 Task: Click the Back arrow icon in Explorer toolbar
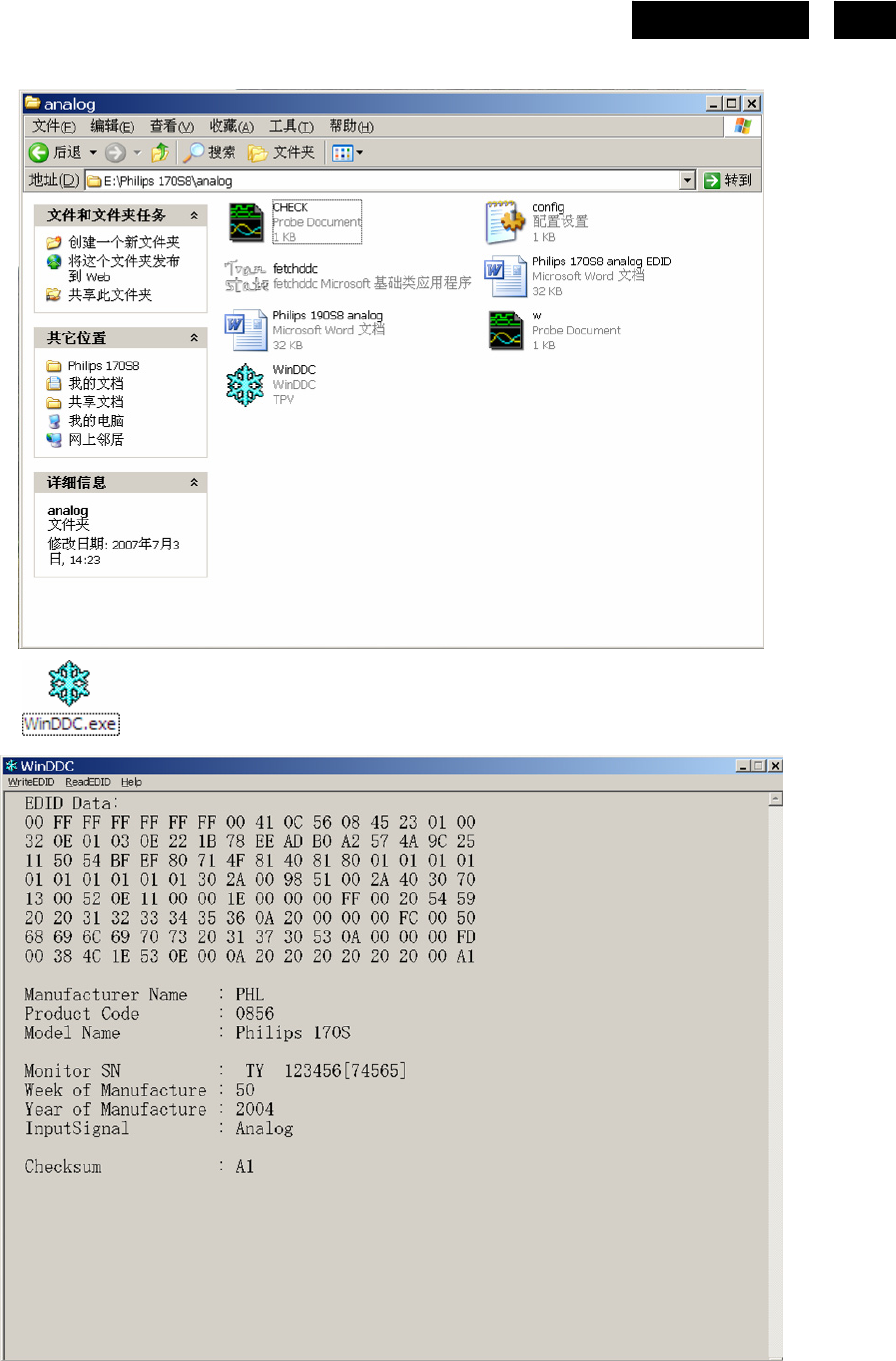point(38,152)
